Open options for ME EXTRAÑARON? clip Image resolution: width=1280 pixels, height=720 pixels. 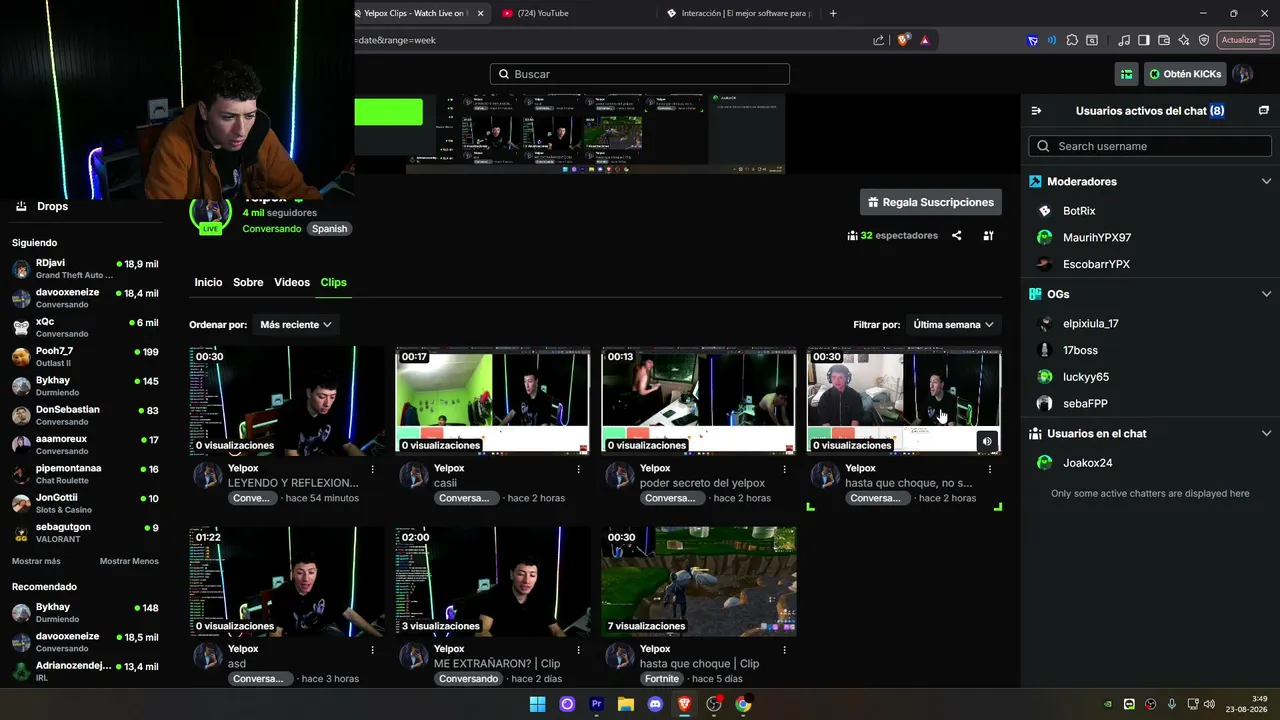click(x=578, y=650)
